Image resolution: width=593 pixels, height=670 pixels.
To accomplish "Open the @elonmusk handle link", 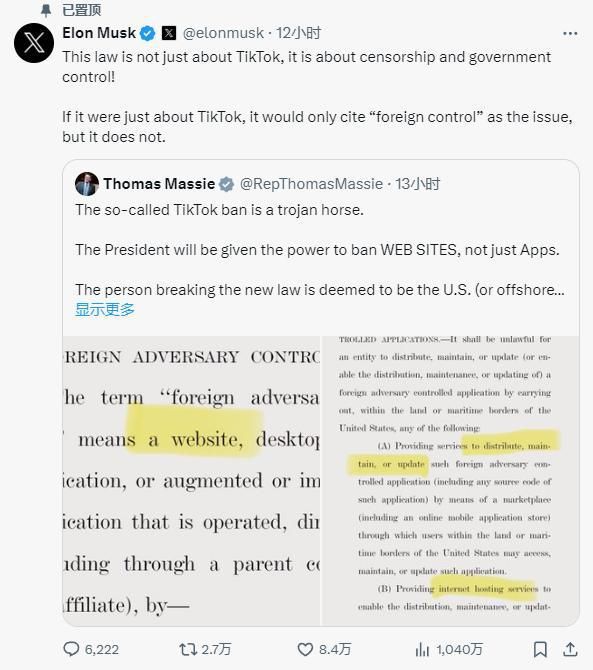I will click(x=223, y=33).
